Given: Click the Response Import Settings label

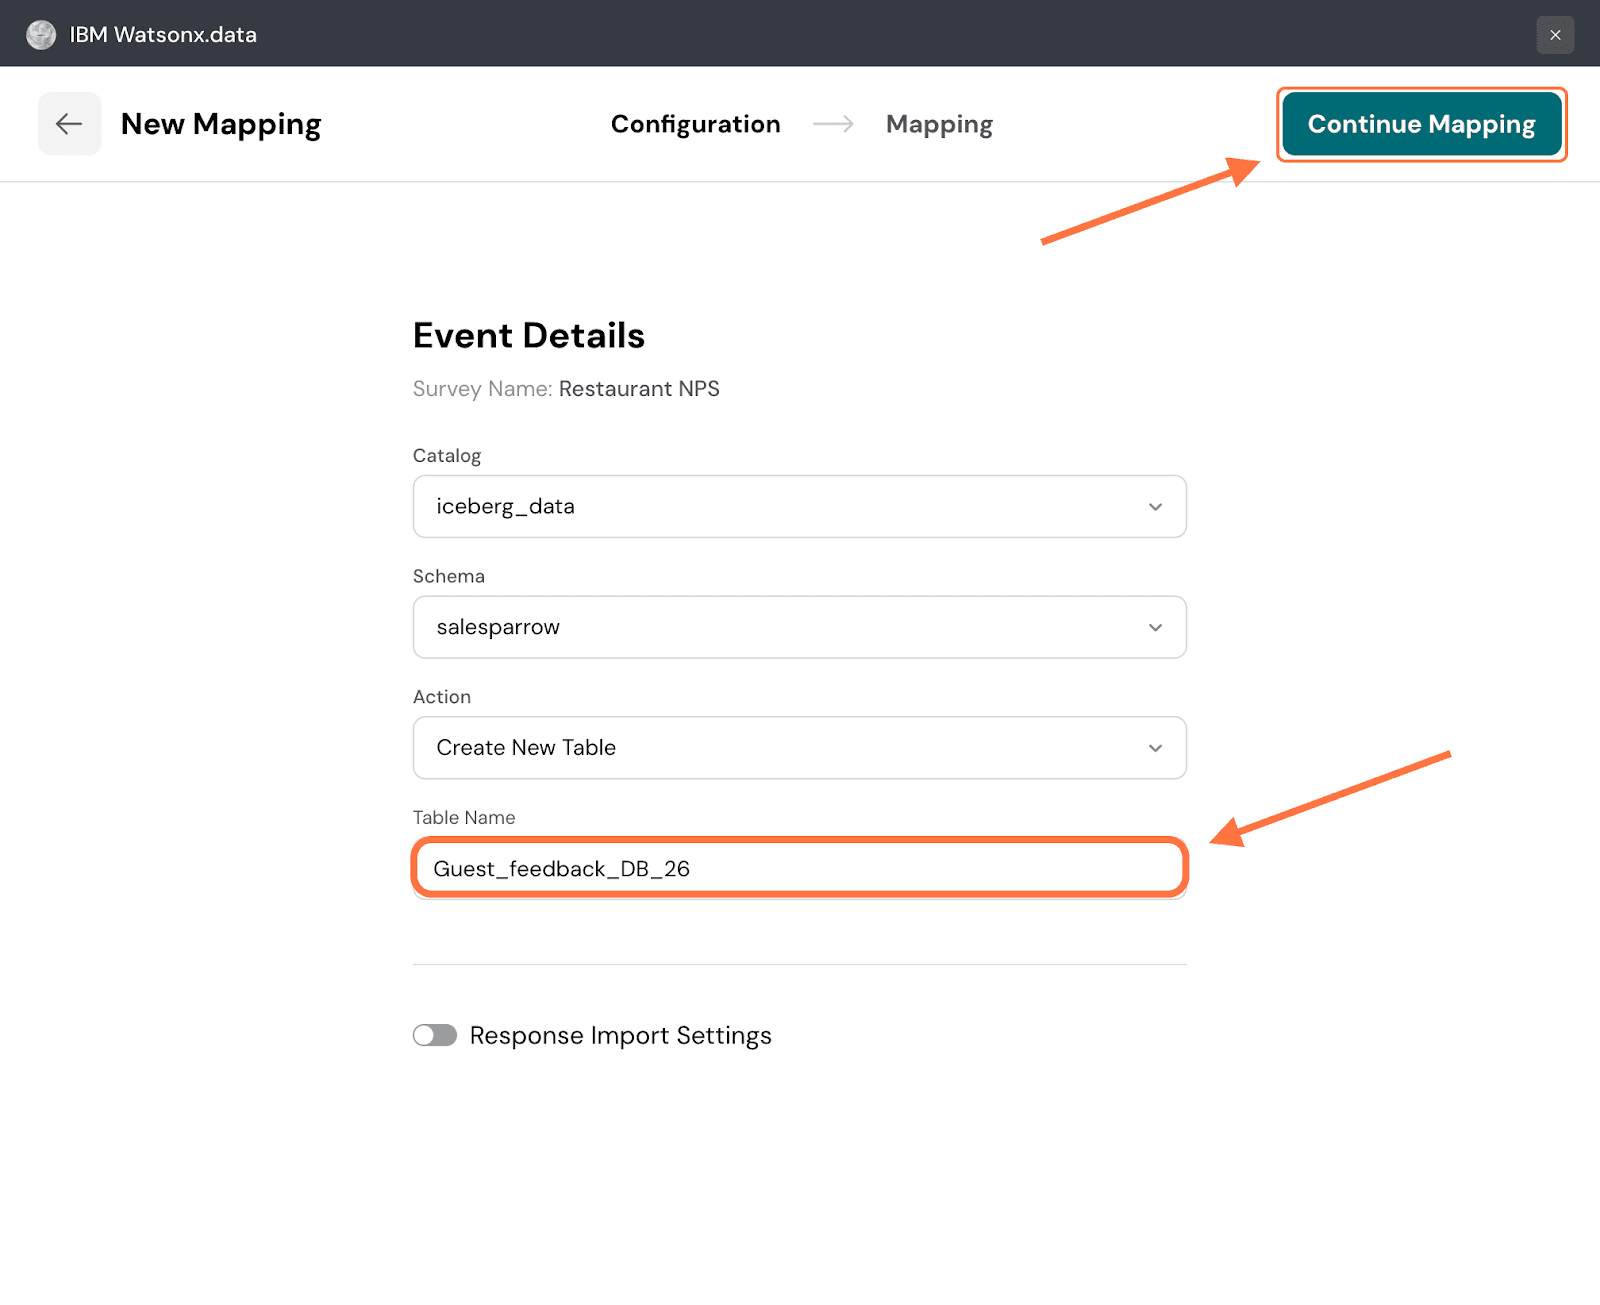Looking at the screenshot, I should point(620,1035).
